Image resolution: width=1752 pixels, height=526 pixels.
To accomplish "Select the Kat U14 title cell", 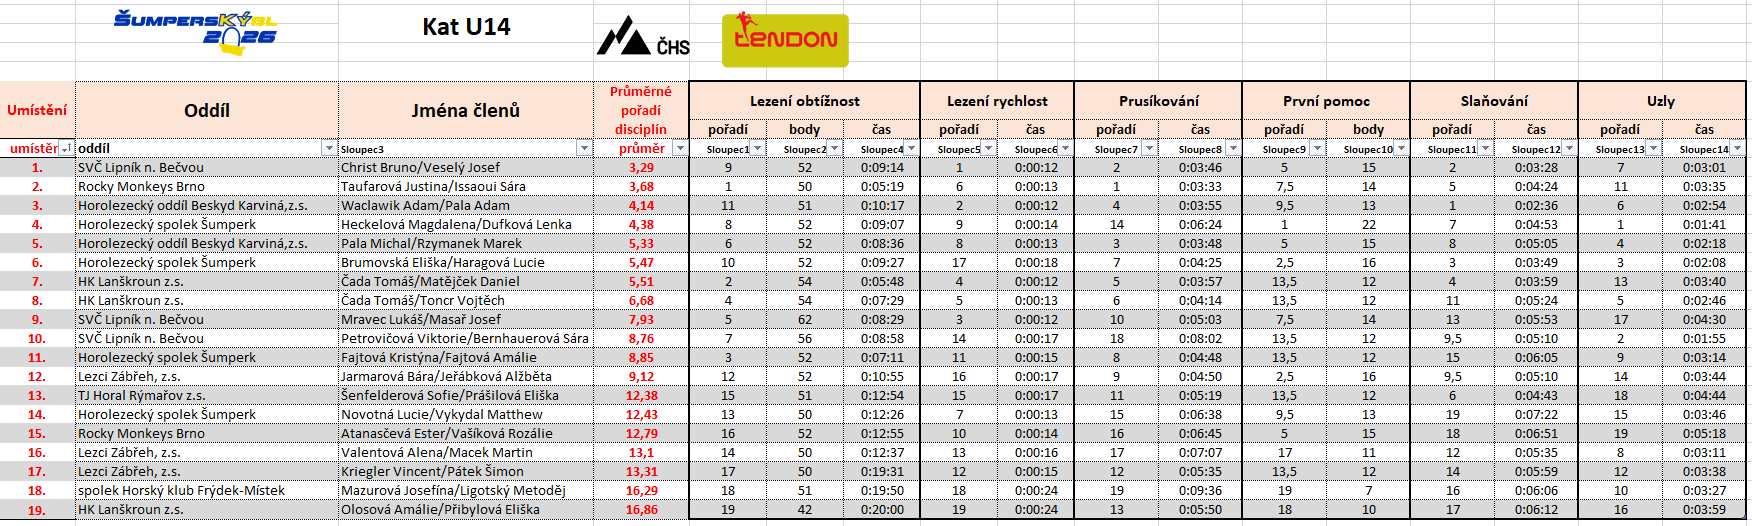I will 466,28.
